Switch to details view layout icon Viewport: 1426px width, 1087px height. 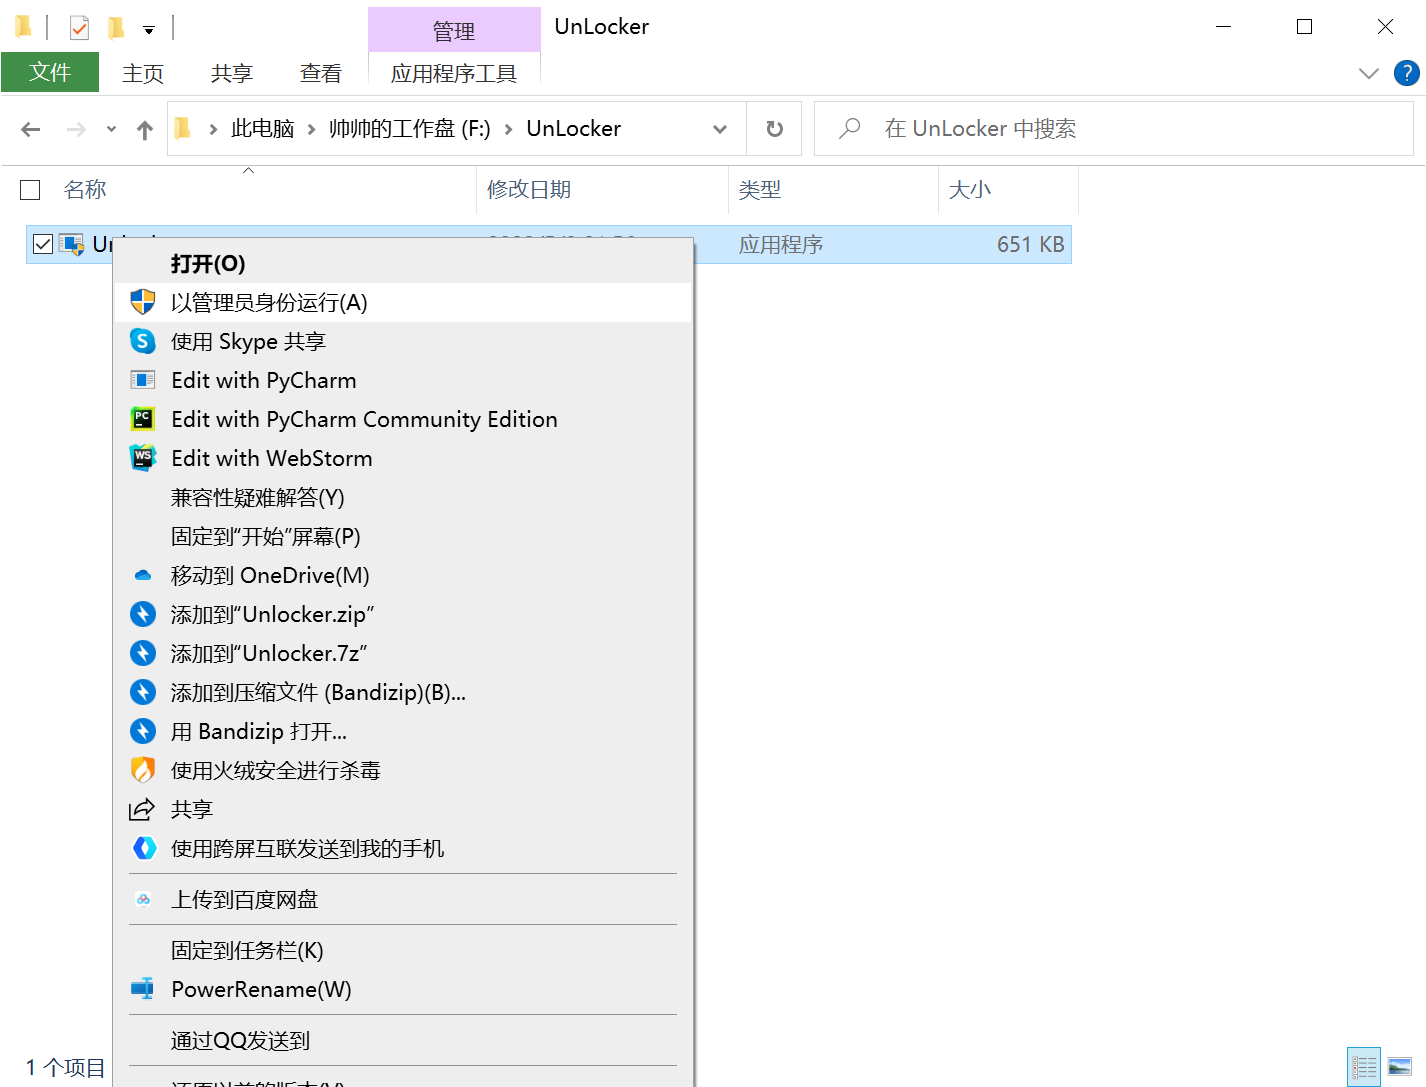tap(1364, 1067)
